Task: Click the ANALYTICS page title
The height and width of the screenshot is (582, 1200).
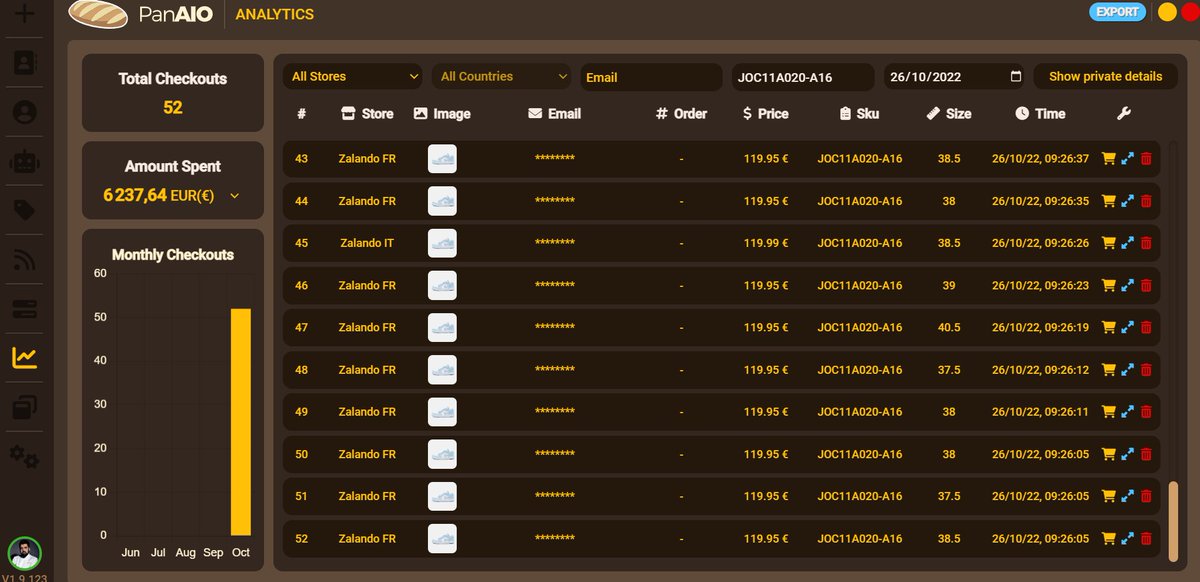Action: 275,14
